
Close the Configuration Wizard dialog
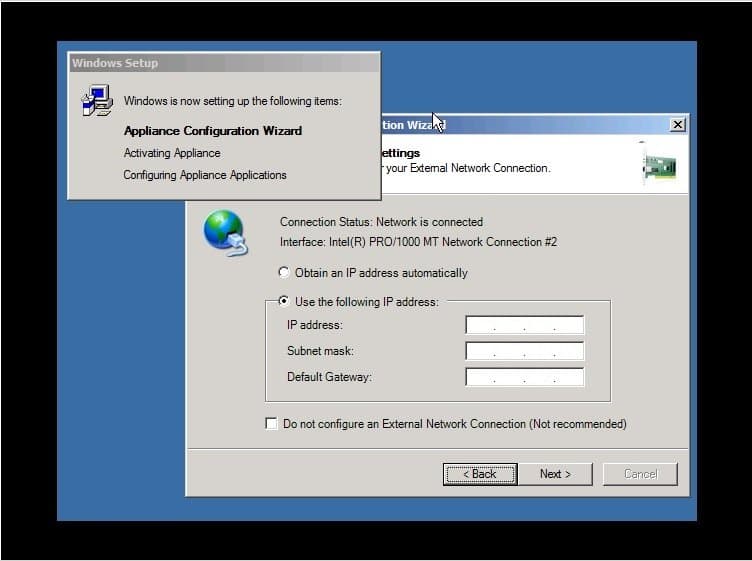[678, 125]
